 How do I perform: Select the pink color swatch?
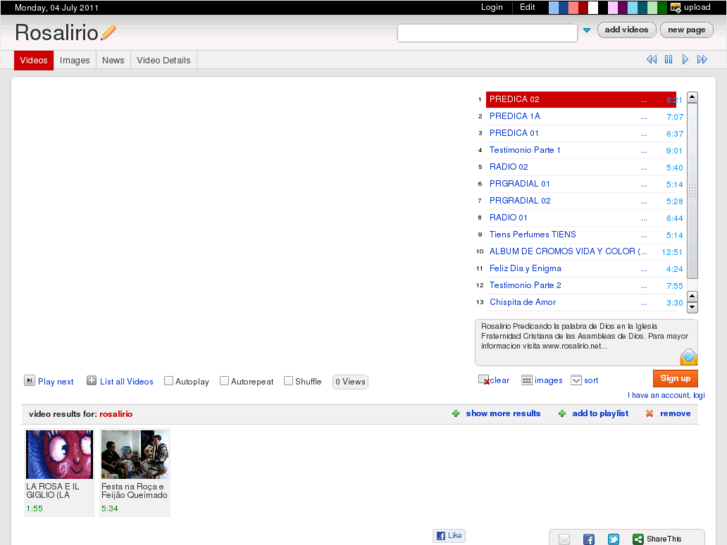click(613, 7)
